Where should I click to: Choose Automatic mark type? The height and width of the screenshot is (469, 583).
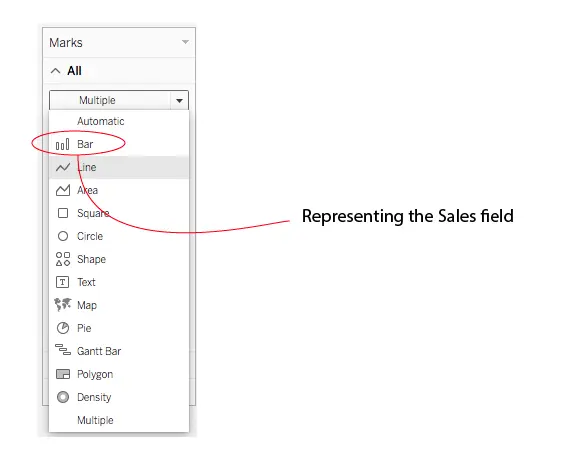pyautogui.click(x=100, y=121)
